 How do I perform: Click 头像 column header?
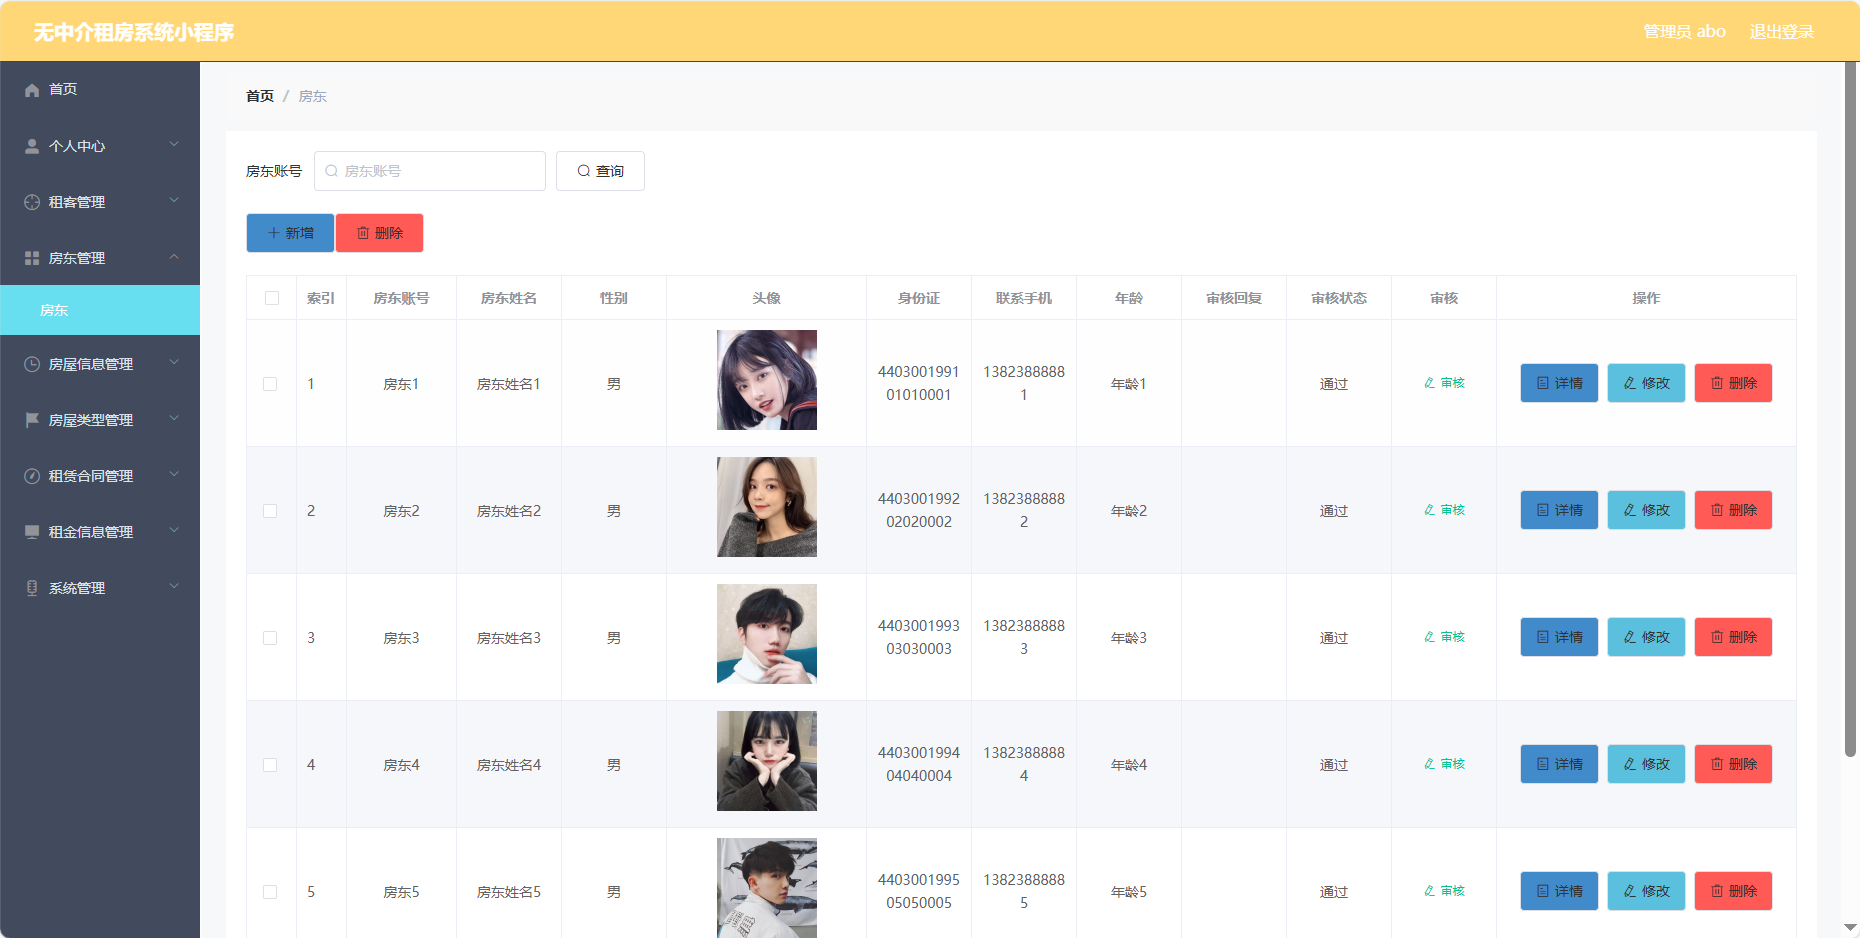tap(767, 298)
